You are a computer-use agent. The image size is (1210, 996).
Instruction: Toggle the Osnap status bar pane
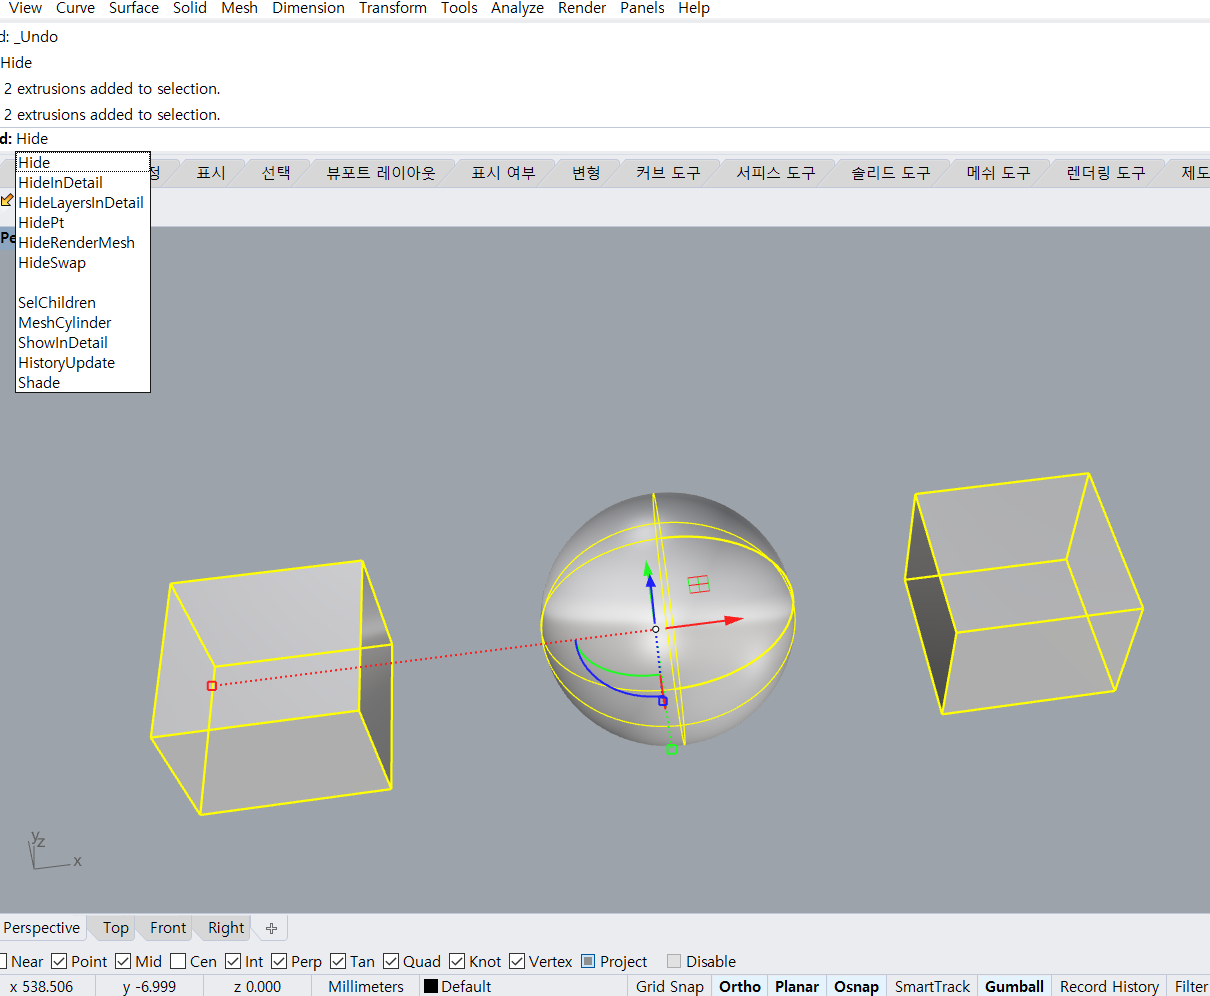[x=857, y=986]
